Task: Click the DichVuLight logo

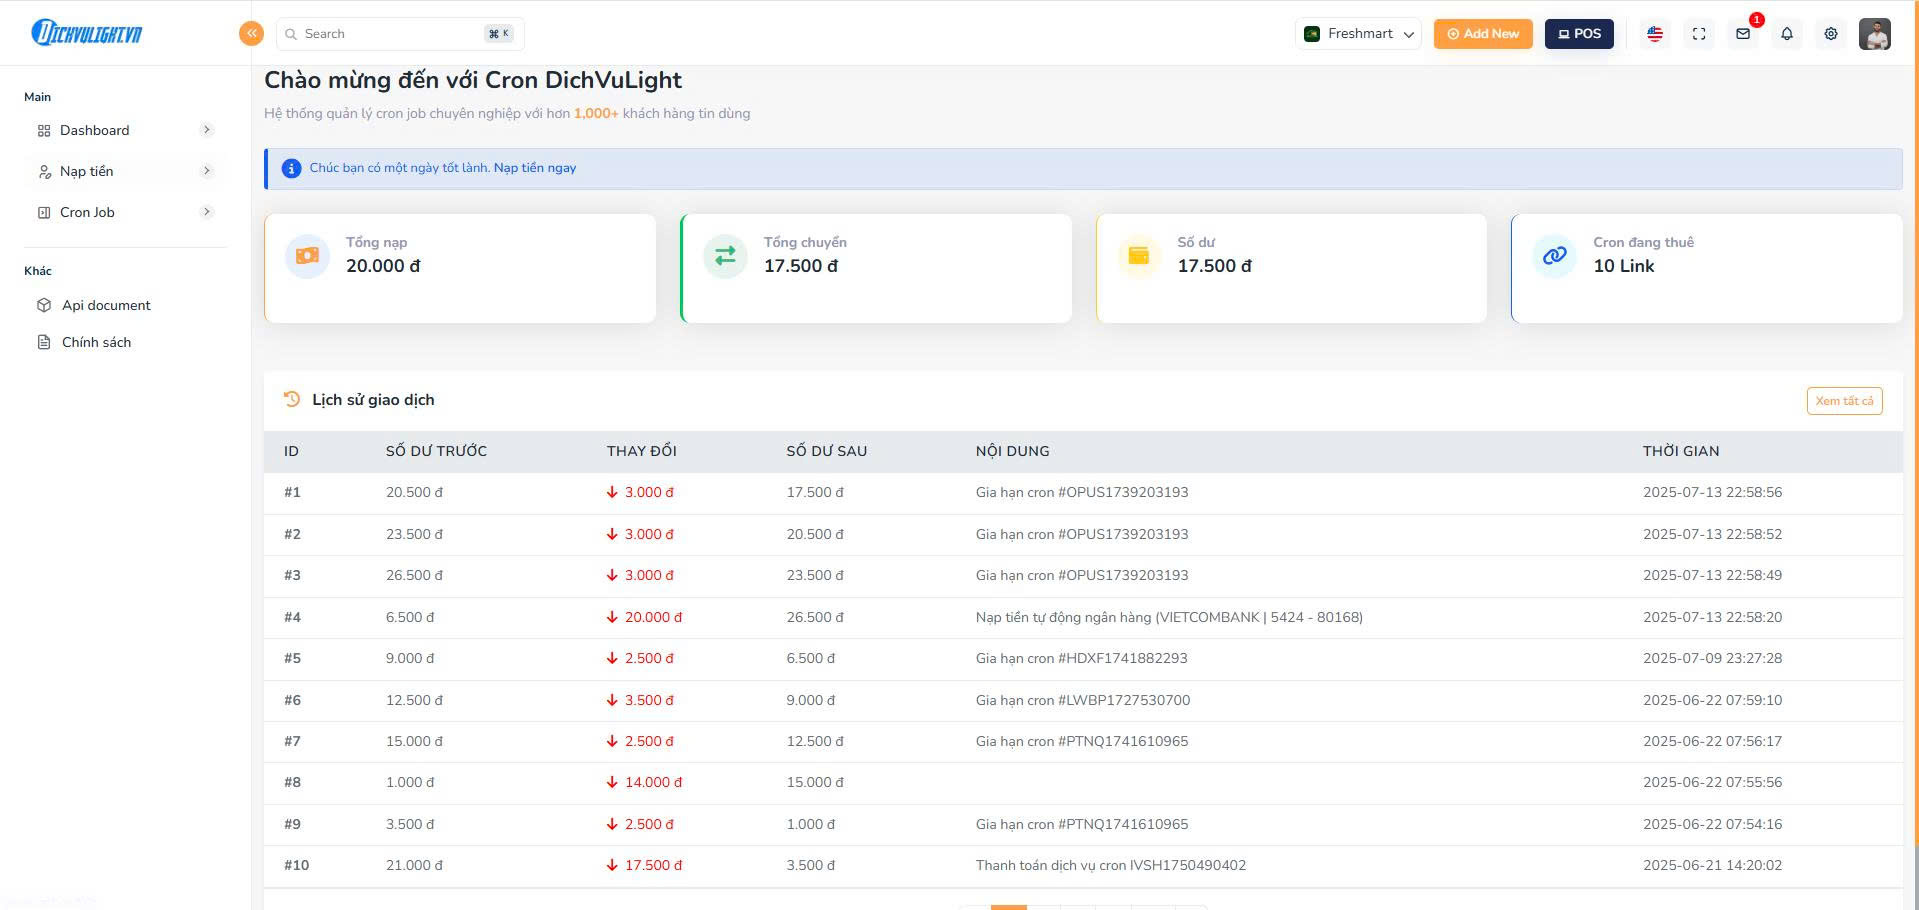Action: [x=87, y=33]
